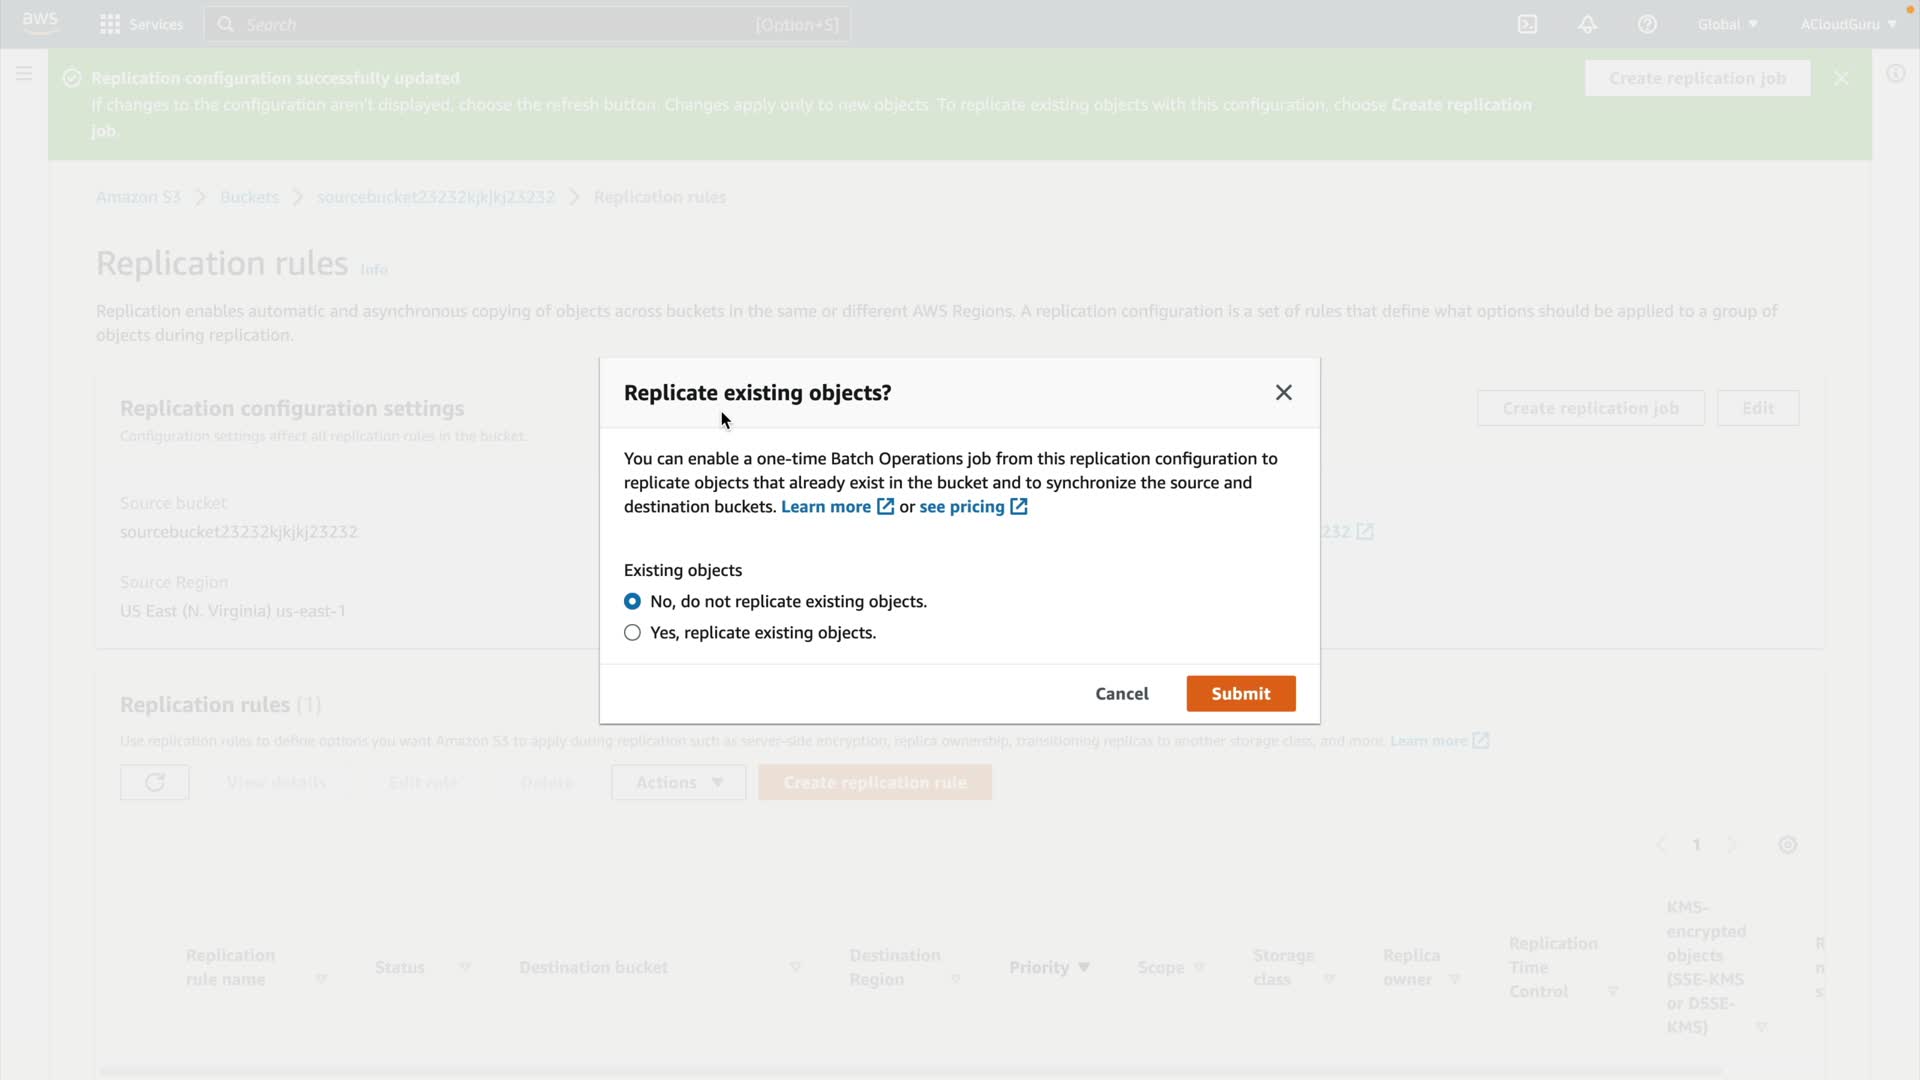1920x1080 pixels.
Task: Click the AWS logo home icon
Action: click(40, 22)
